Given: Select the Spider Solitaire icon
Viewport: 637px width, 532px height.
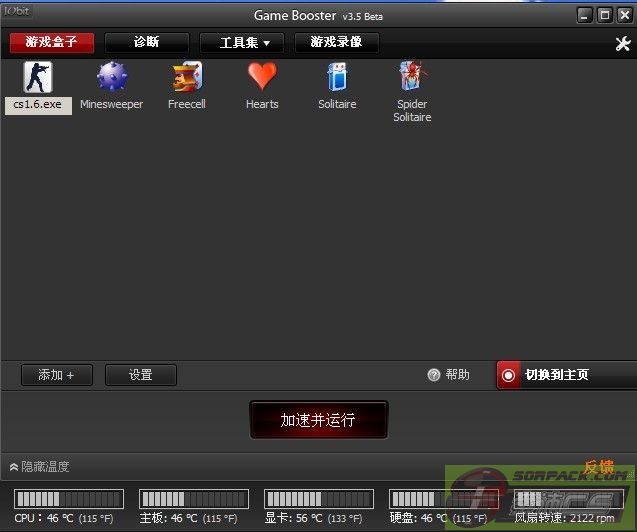Looking at the screenshot, I should (x=412, y=78).
